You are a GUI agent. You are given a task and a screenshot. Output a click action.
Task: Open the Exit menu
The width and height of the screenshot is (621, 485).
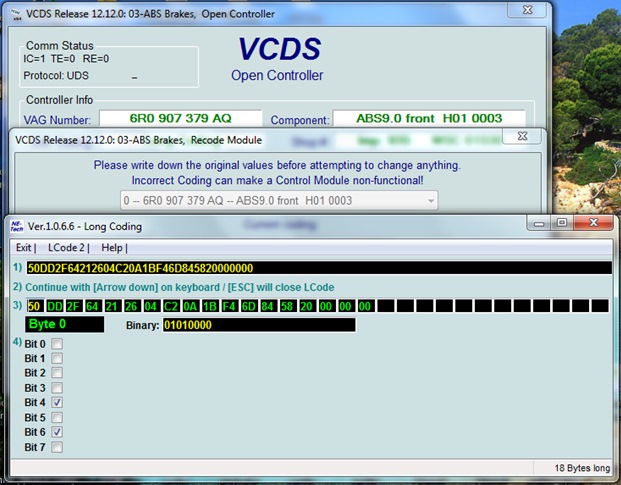25,247
